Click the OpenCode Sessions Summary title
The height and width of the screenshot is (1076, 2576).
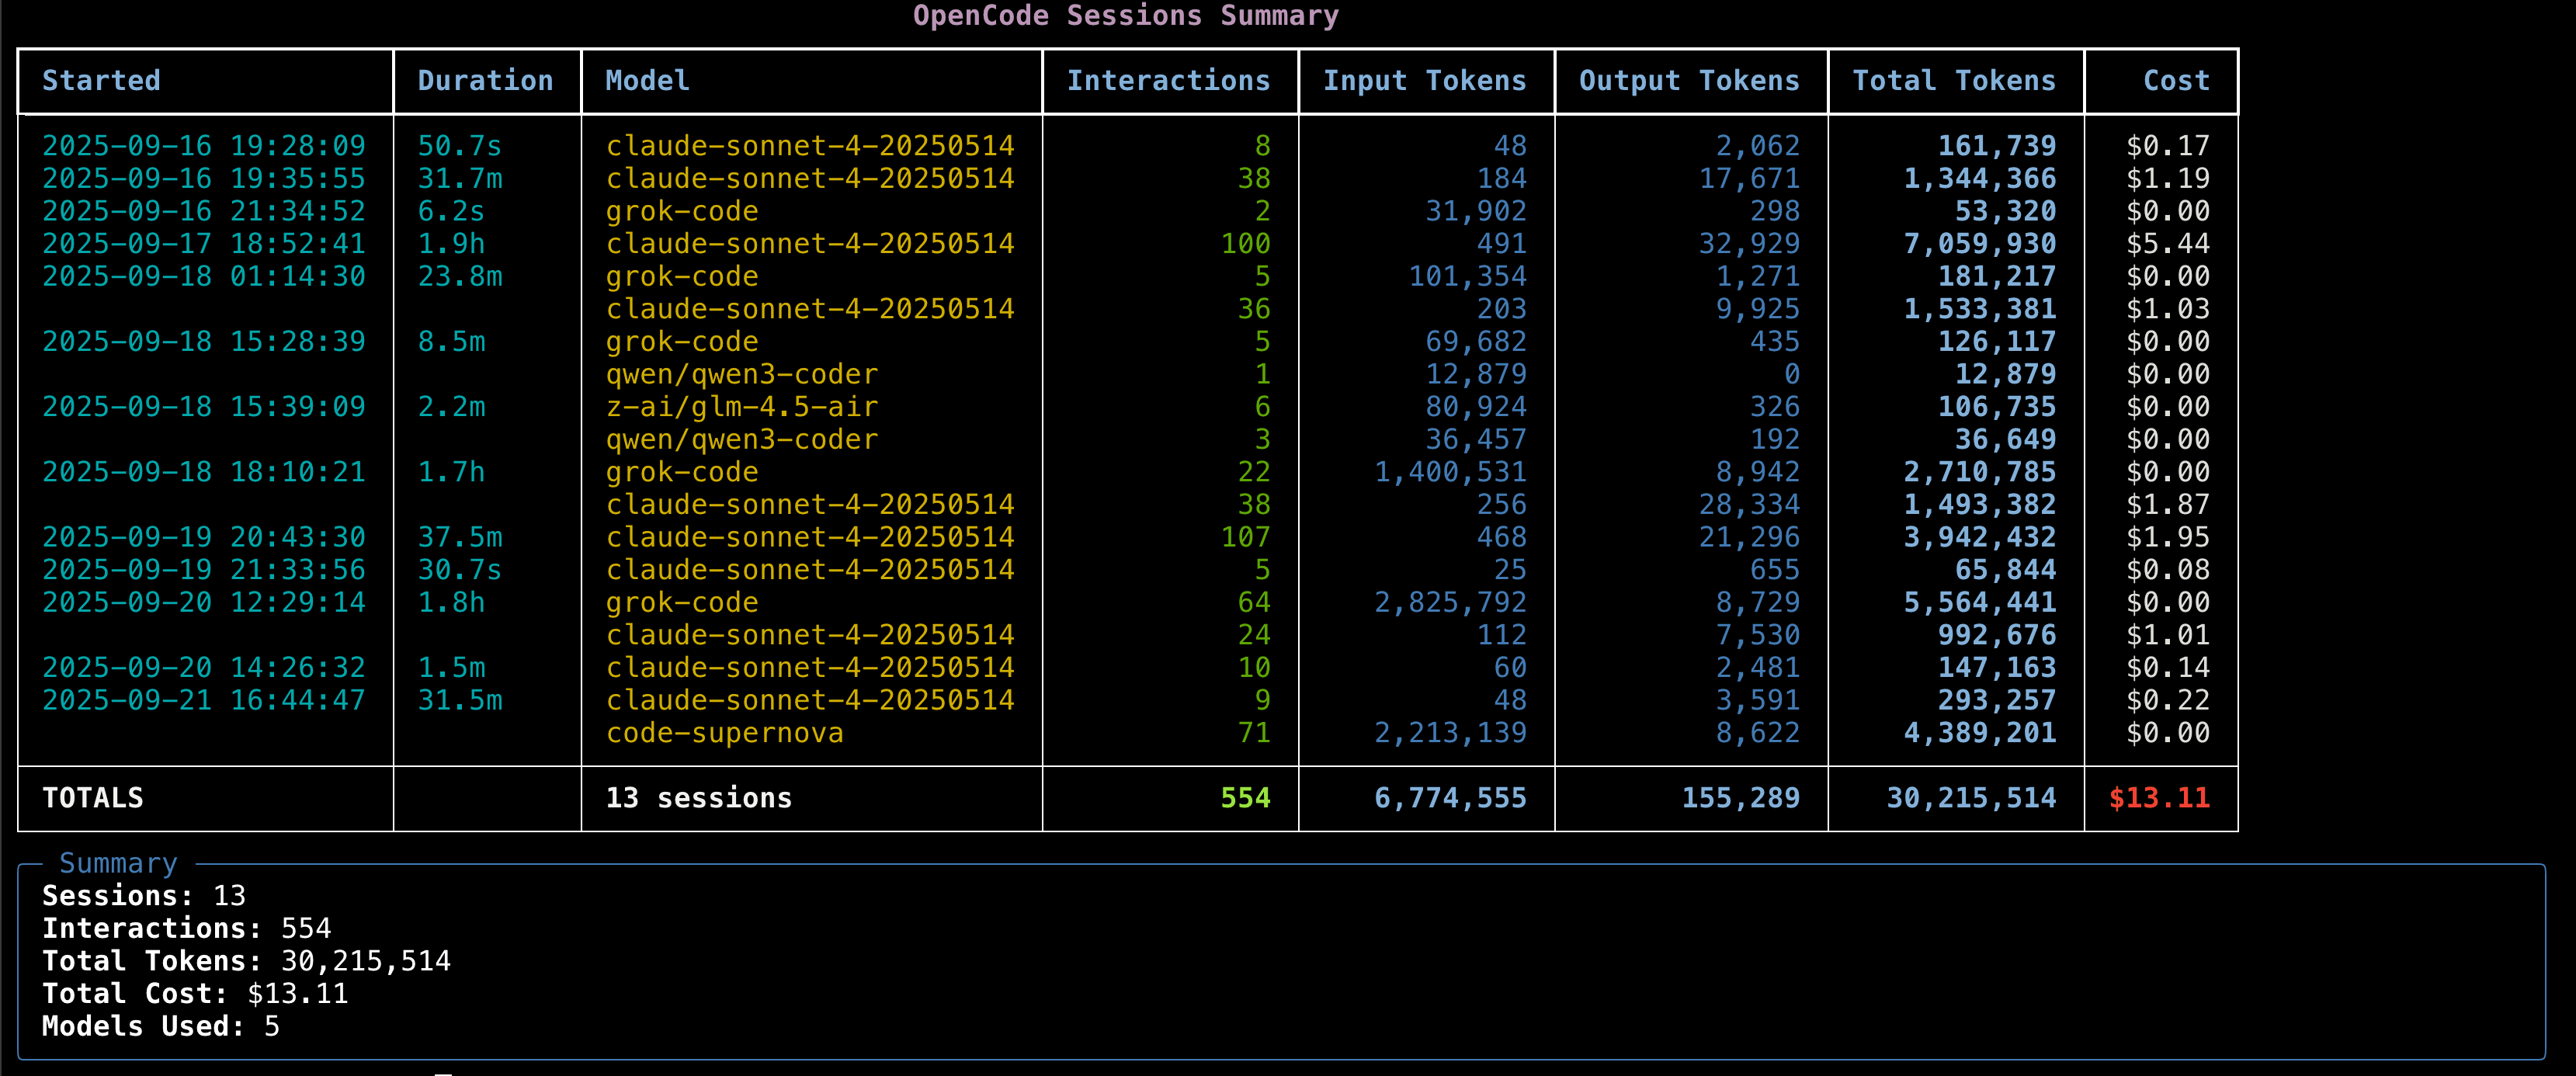point(1126,16)
